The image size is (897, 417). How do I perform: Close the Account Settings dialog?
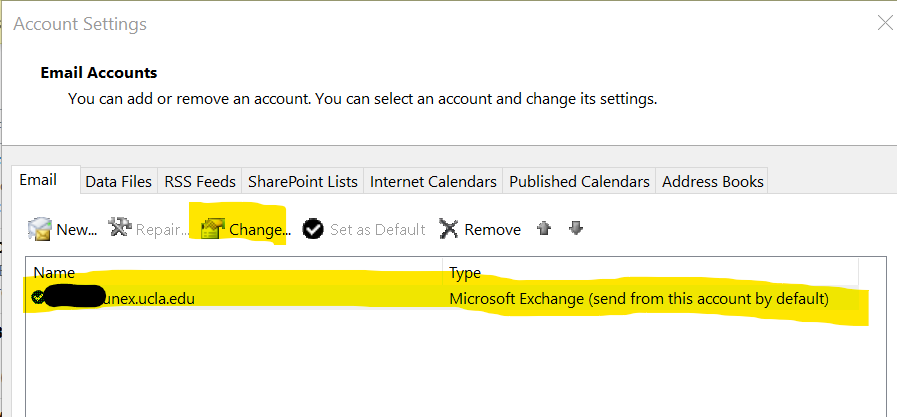[883, 23]
